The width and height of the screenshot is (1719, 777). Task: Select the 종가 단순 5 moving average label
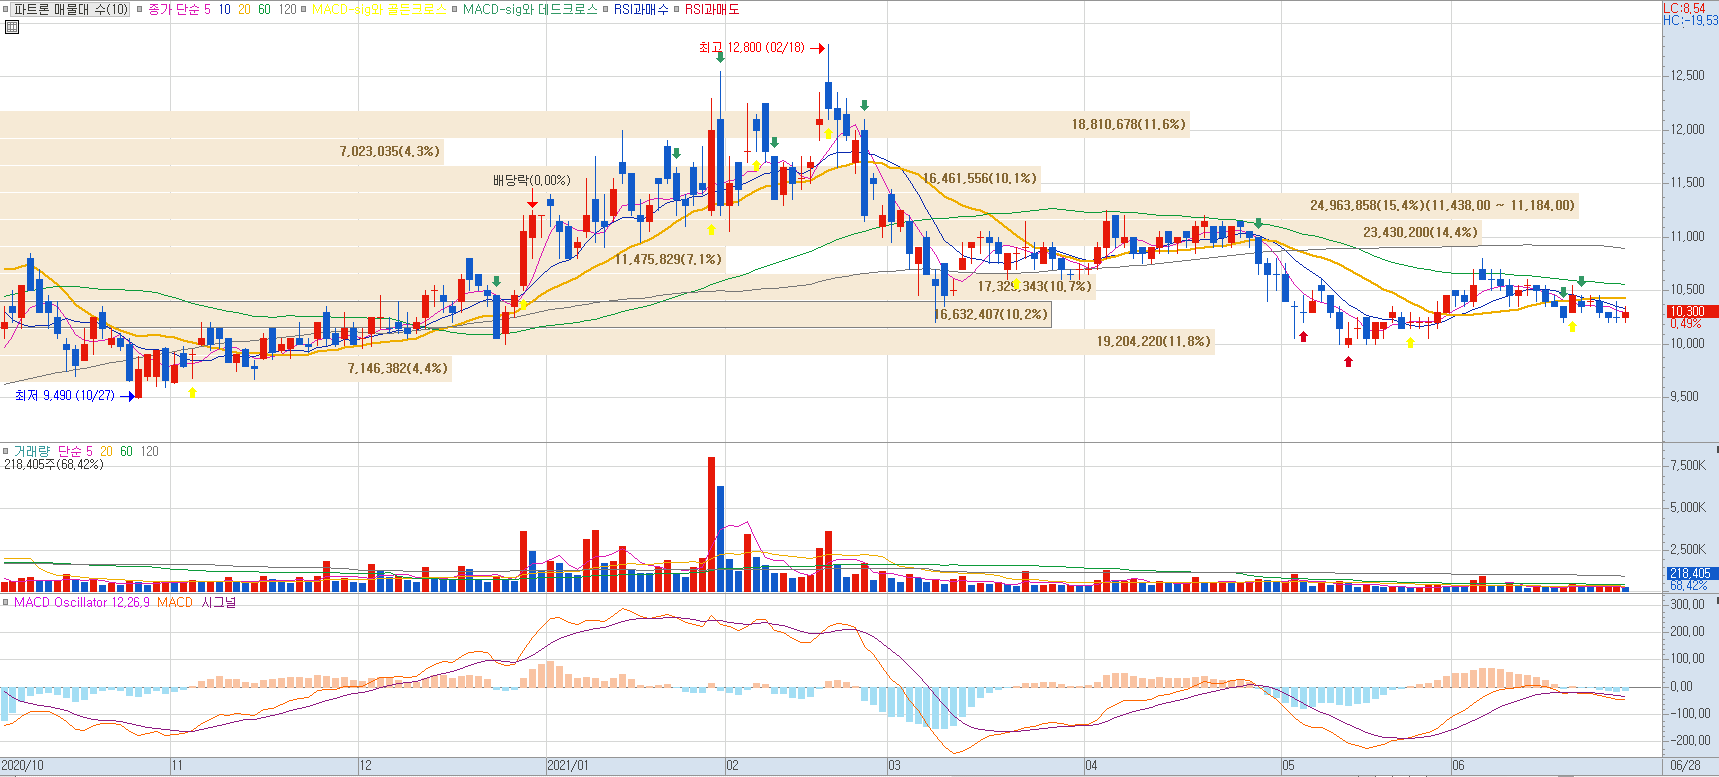179,9
